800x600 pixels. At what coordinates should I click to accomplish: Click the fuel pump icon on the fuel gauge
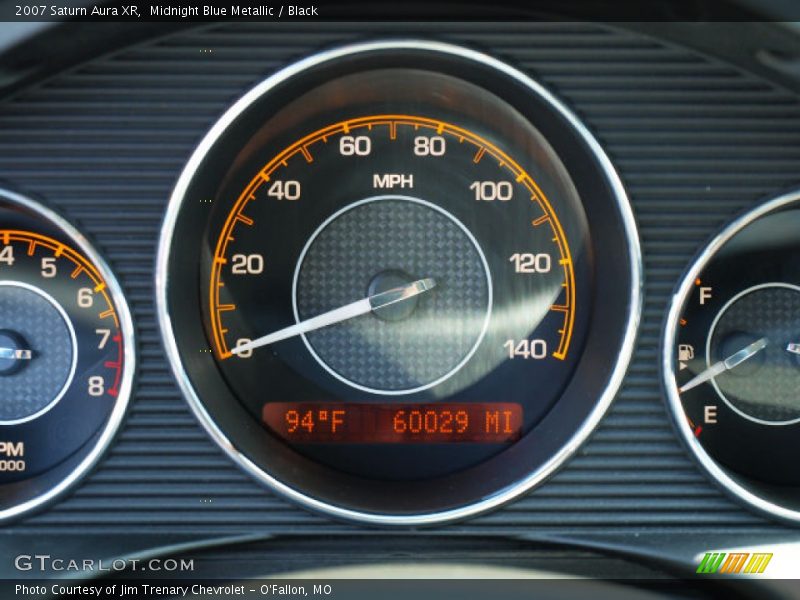click(x=685, y=352)
